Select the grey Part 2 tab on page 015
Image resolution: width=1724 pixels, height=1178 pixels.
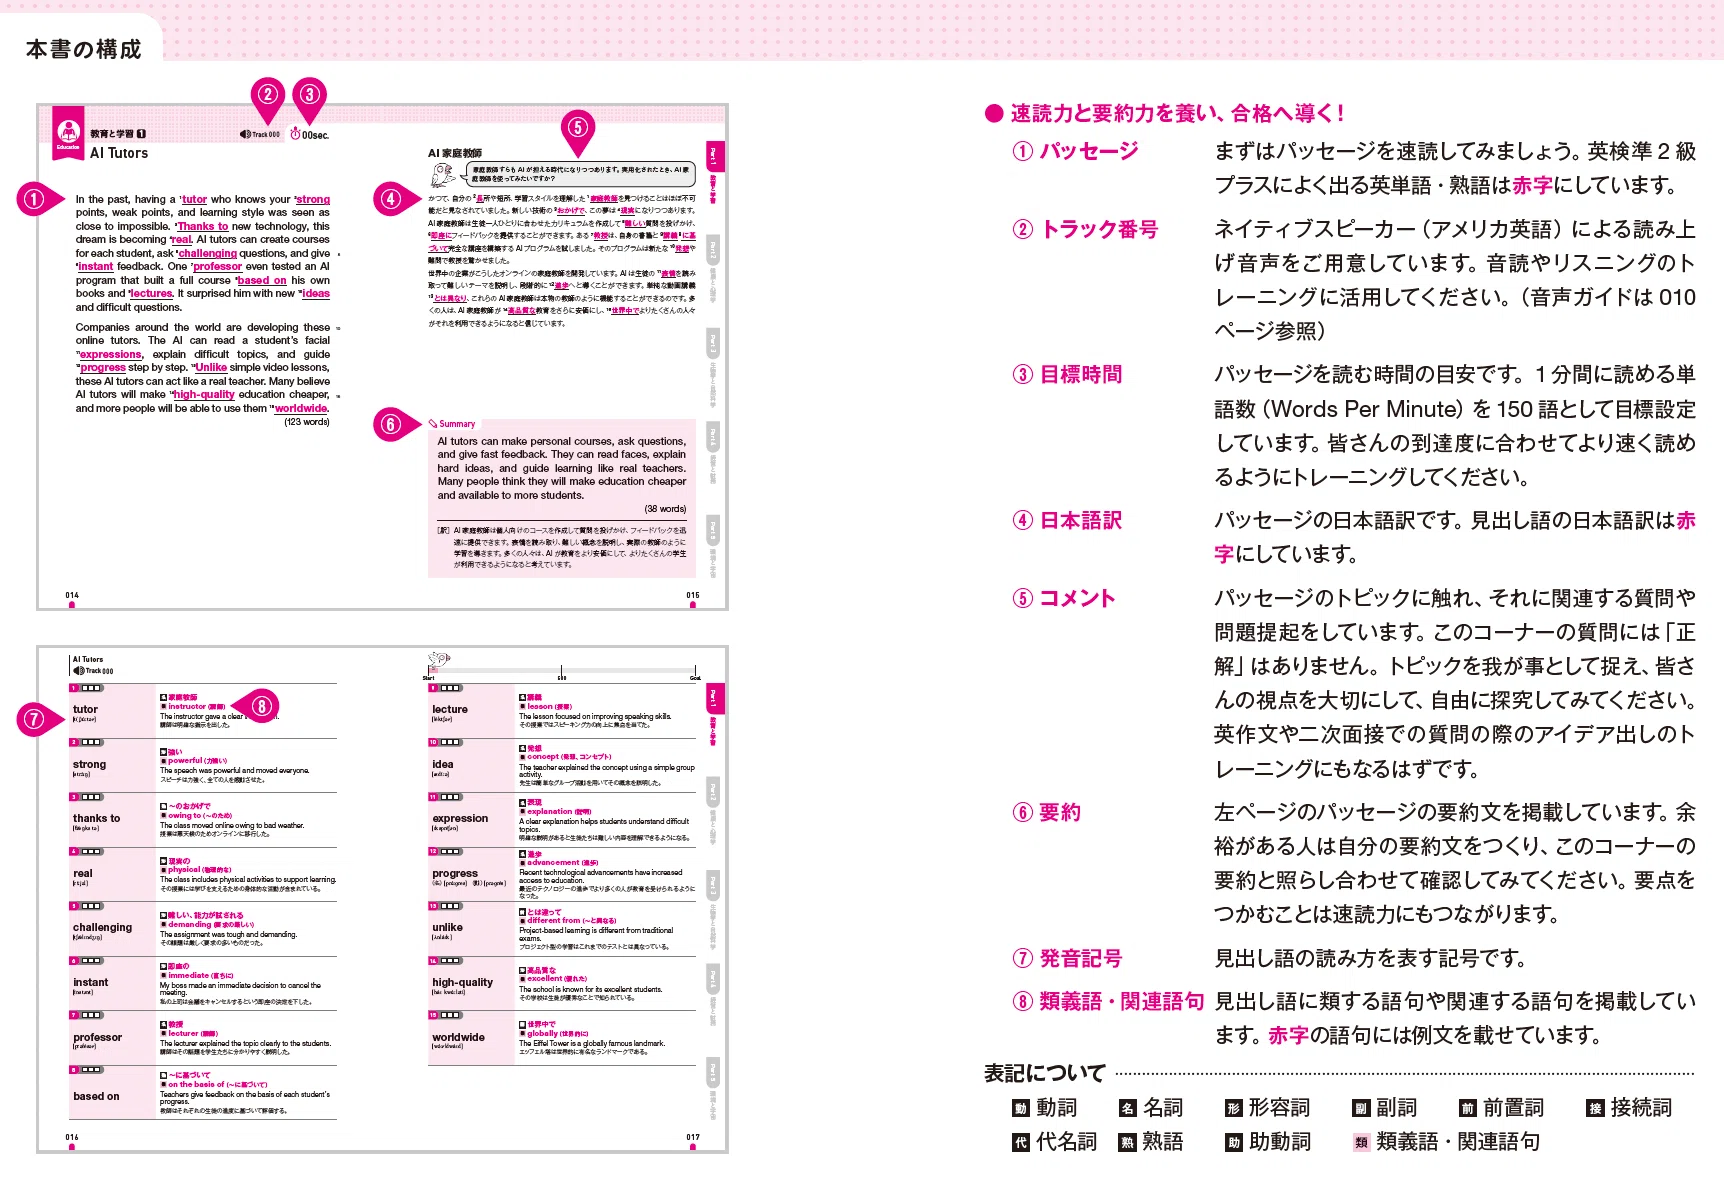(713, 250)
